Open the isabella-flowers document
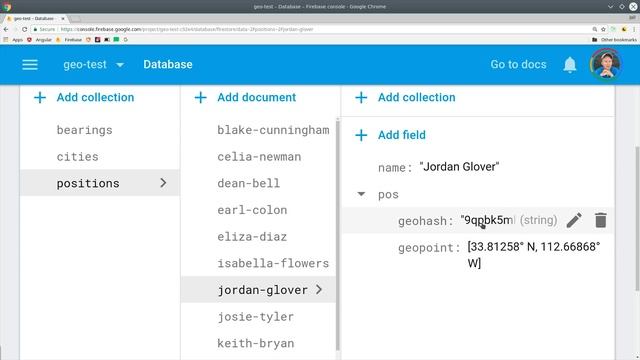Viewport: 640px width, 360px height. pos(258,263)
